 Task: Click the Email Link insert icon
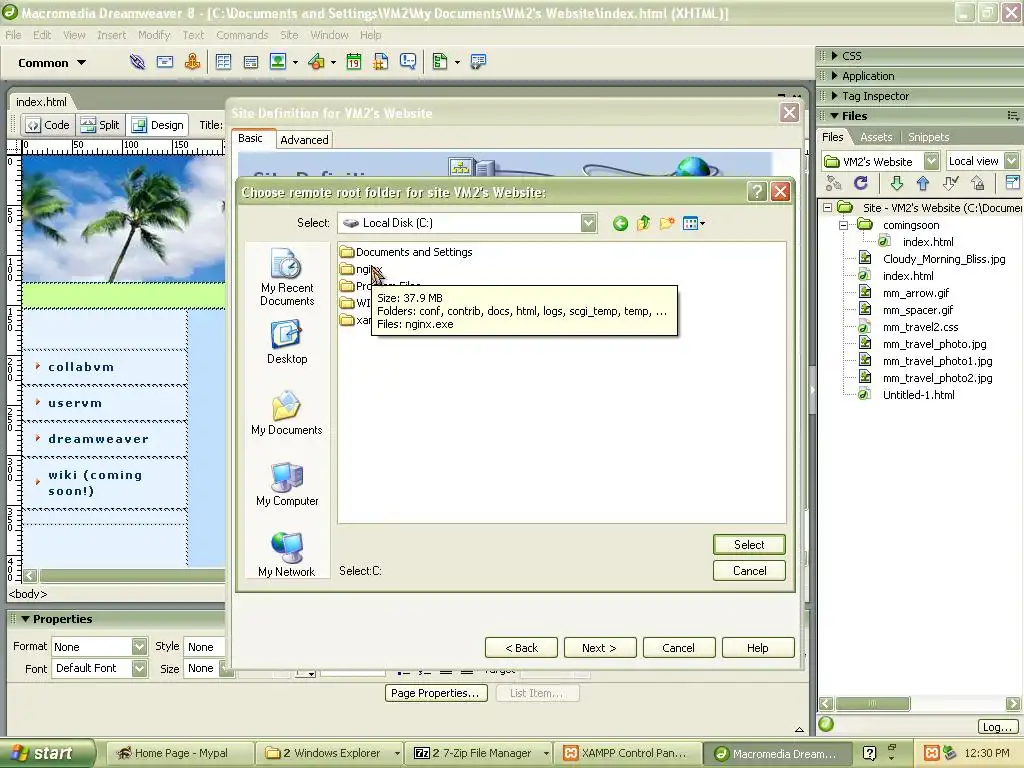(165, 62)
